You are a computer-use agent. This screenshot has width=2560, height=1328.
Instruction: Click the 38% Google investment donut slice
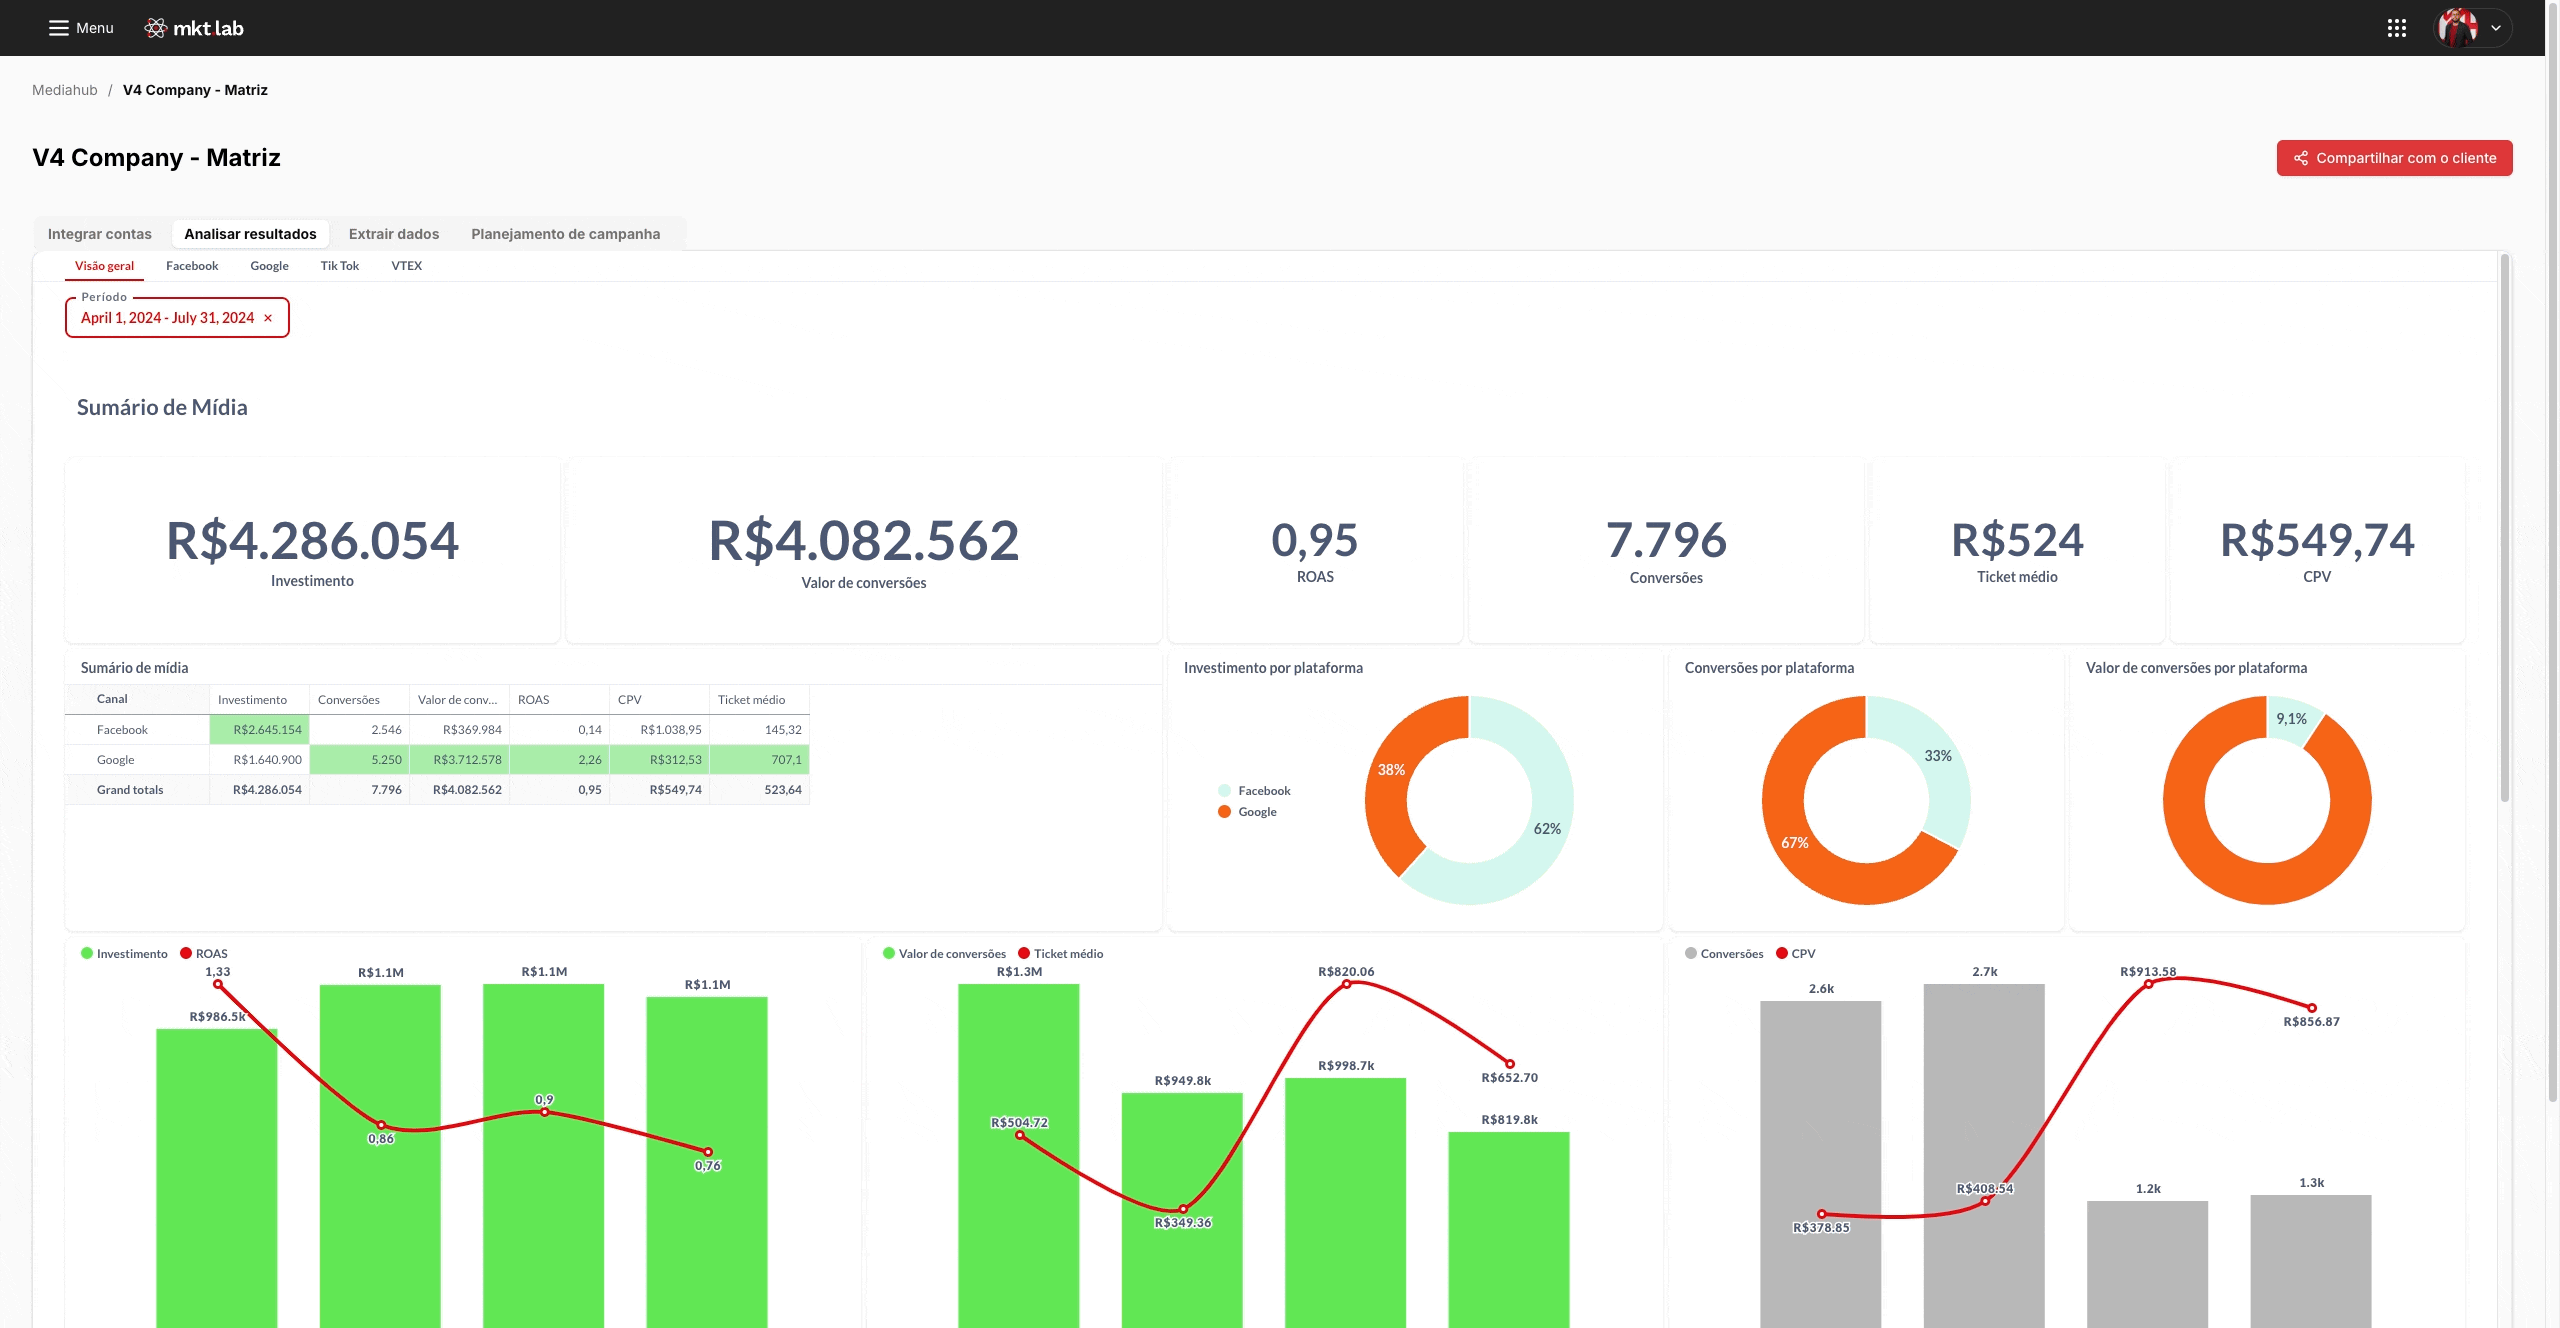click(x=1393, y=772)
